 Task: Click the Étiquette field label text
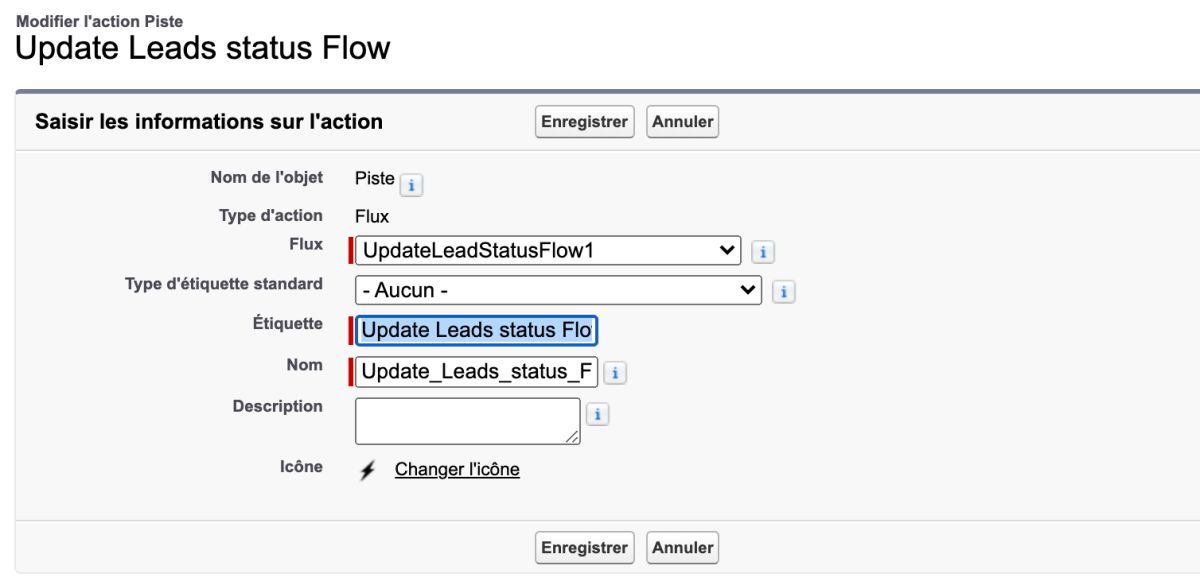288,324
